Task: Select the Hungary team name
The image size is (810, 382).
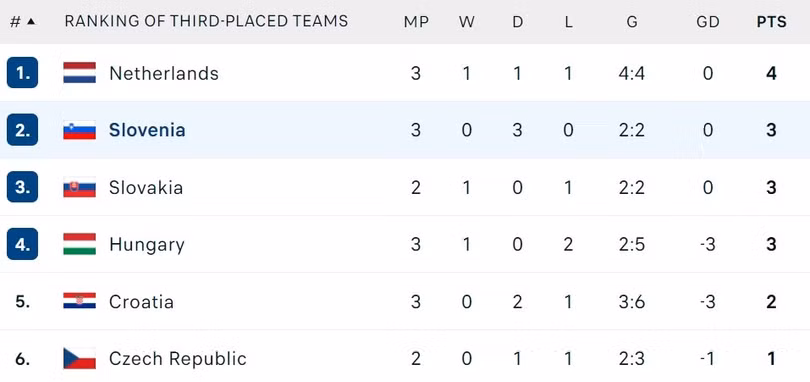Action: point(147,245)
